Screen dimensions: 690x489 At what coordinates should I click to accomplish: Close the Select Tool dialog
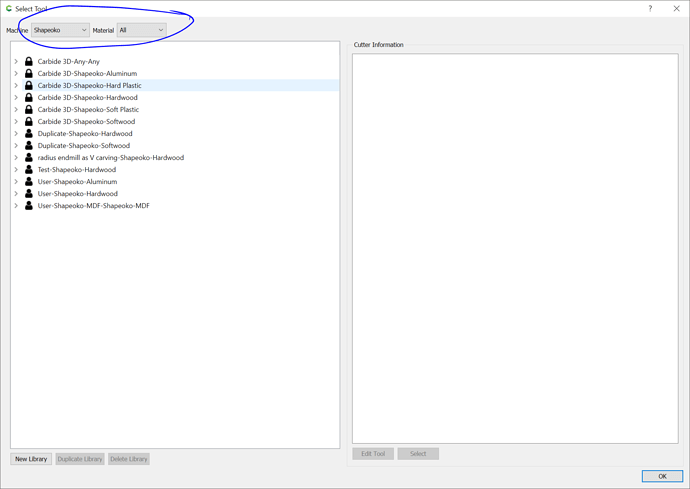pos(676,8)
